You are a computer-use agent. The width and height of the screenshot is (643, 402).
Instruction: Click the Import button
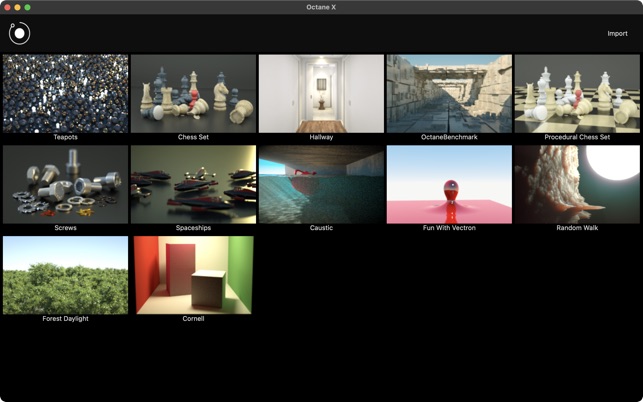click(x=617, y=34)
